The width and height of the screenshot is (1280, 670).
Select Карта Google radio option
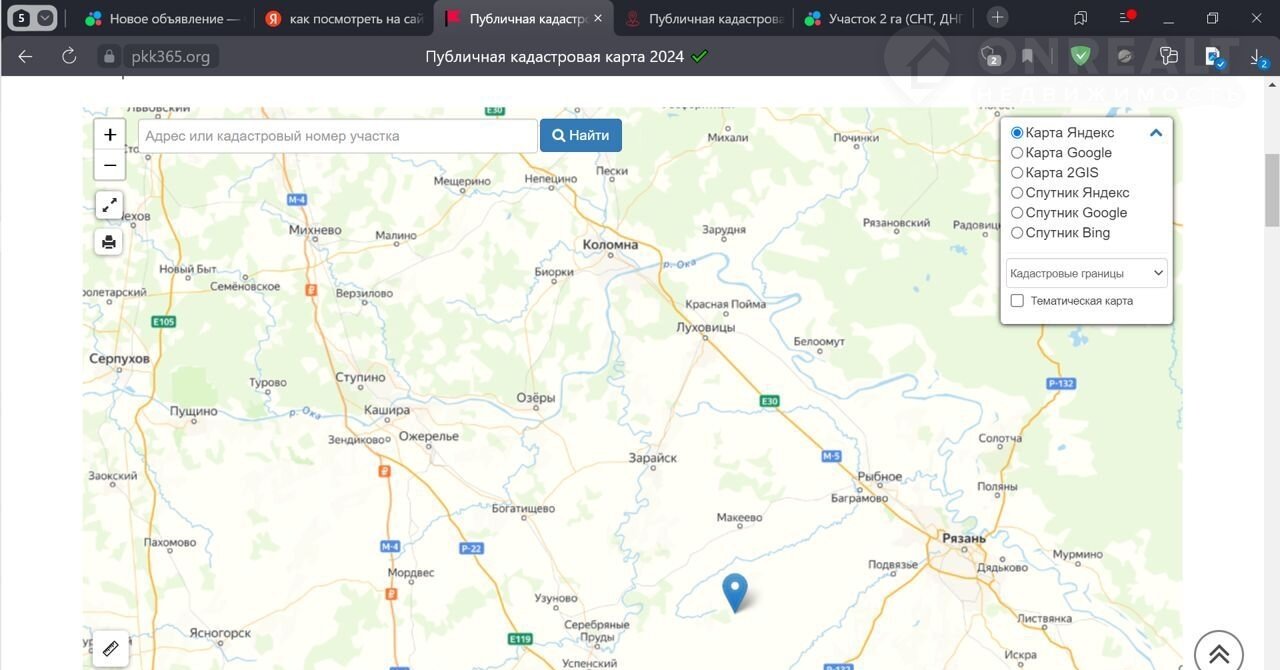(x=1017, y=153)
